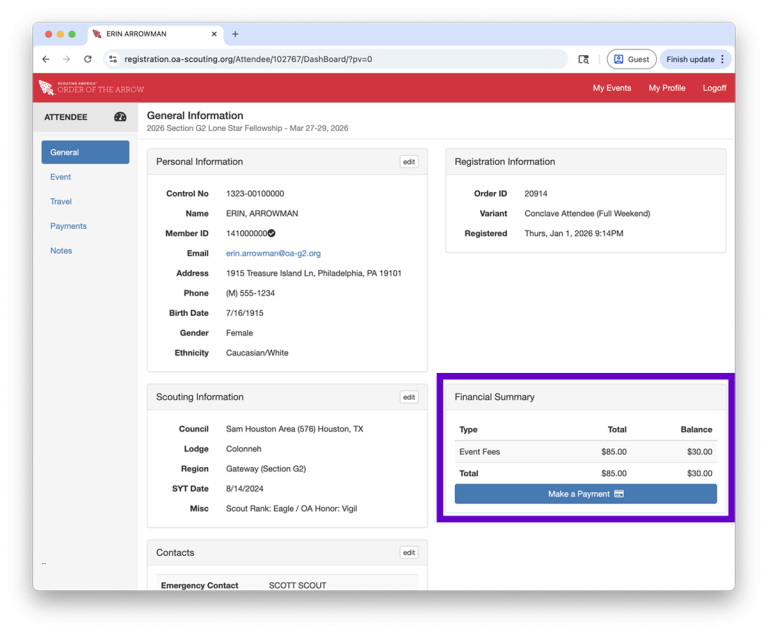Click the media cast icon in toolbar
Image resolution: width=768 pixels, height=634 pixels.
(x=584, y=59)
